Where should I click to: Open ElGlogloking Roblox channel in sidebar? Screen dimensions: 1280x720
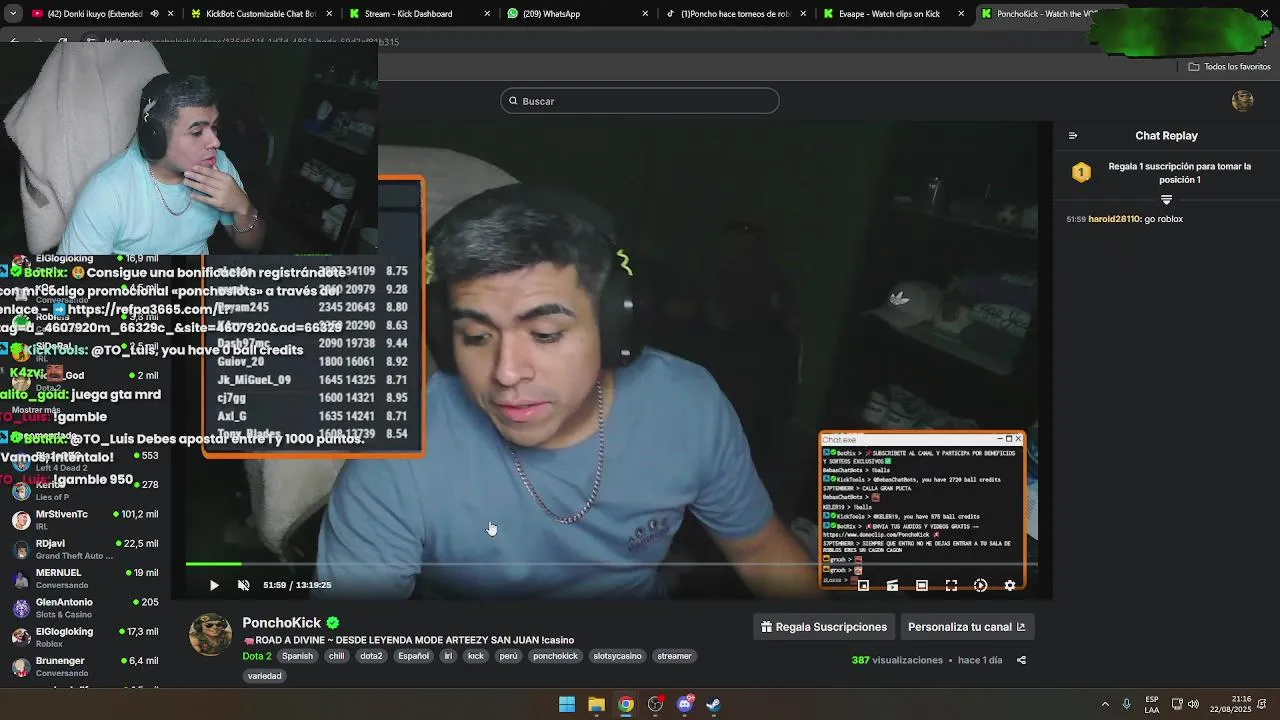point(85,637)
